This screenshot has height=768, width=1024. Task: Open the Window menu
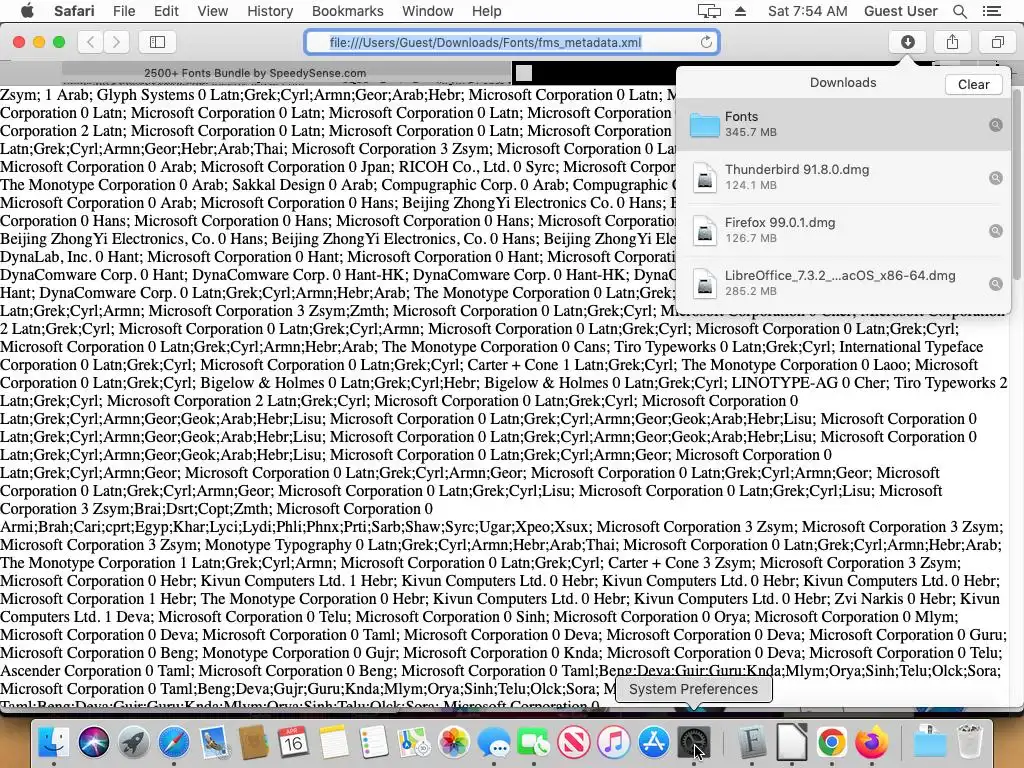pos(428,11)
